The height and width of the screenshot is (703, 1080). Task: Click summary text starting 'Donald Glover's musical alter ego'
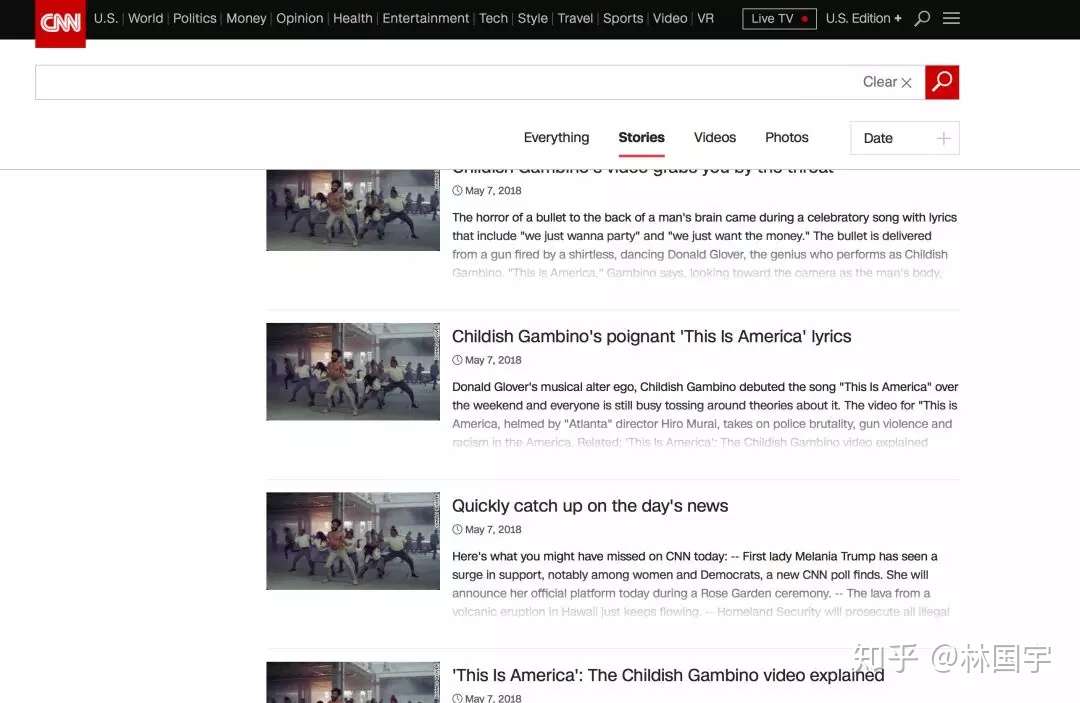point(705,415)
